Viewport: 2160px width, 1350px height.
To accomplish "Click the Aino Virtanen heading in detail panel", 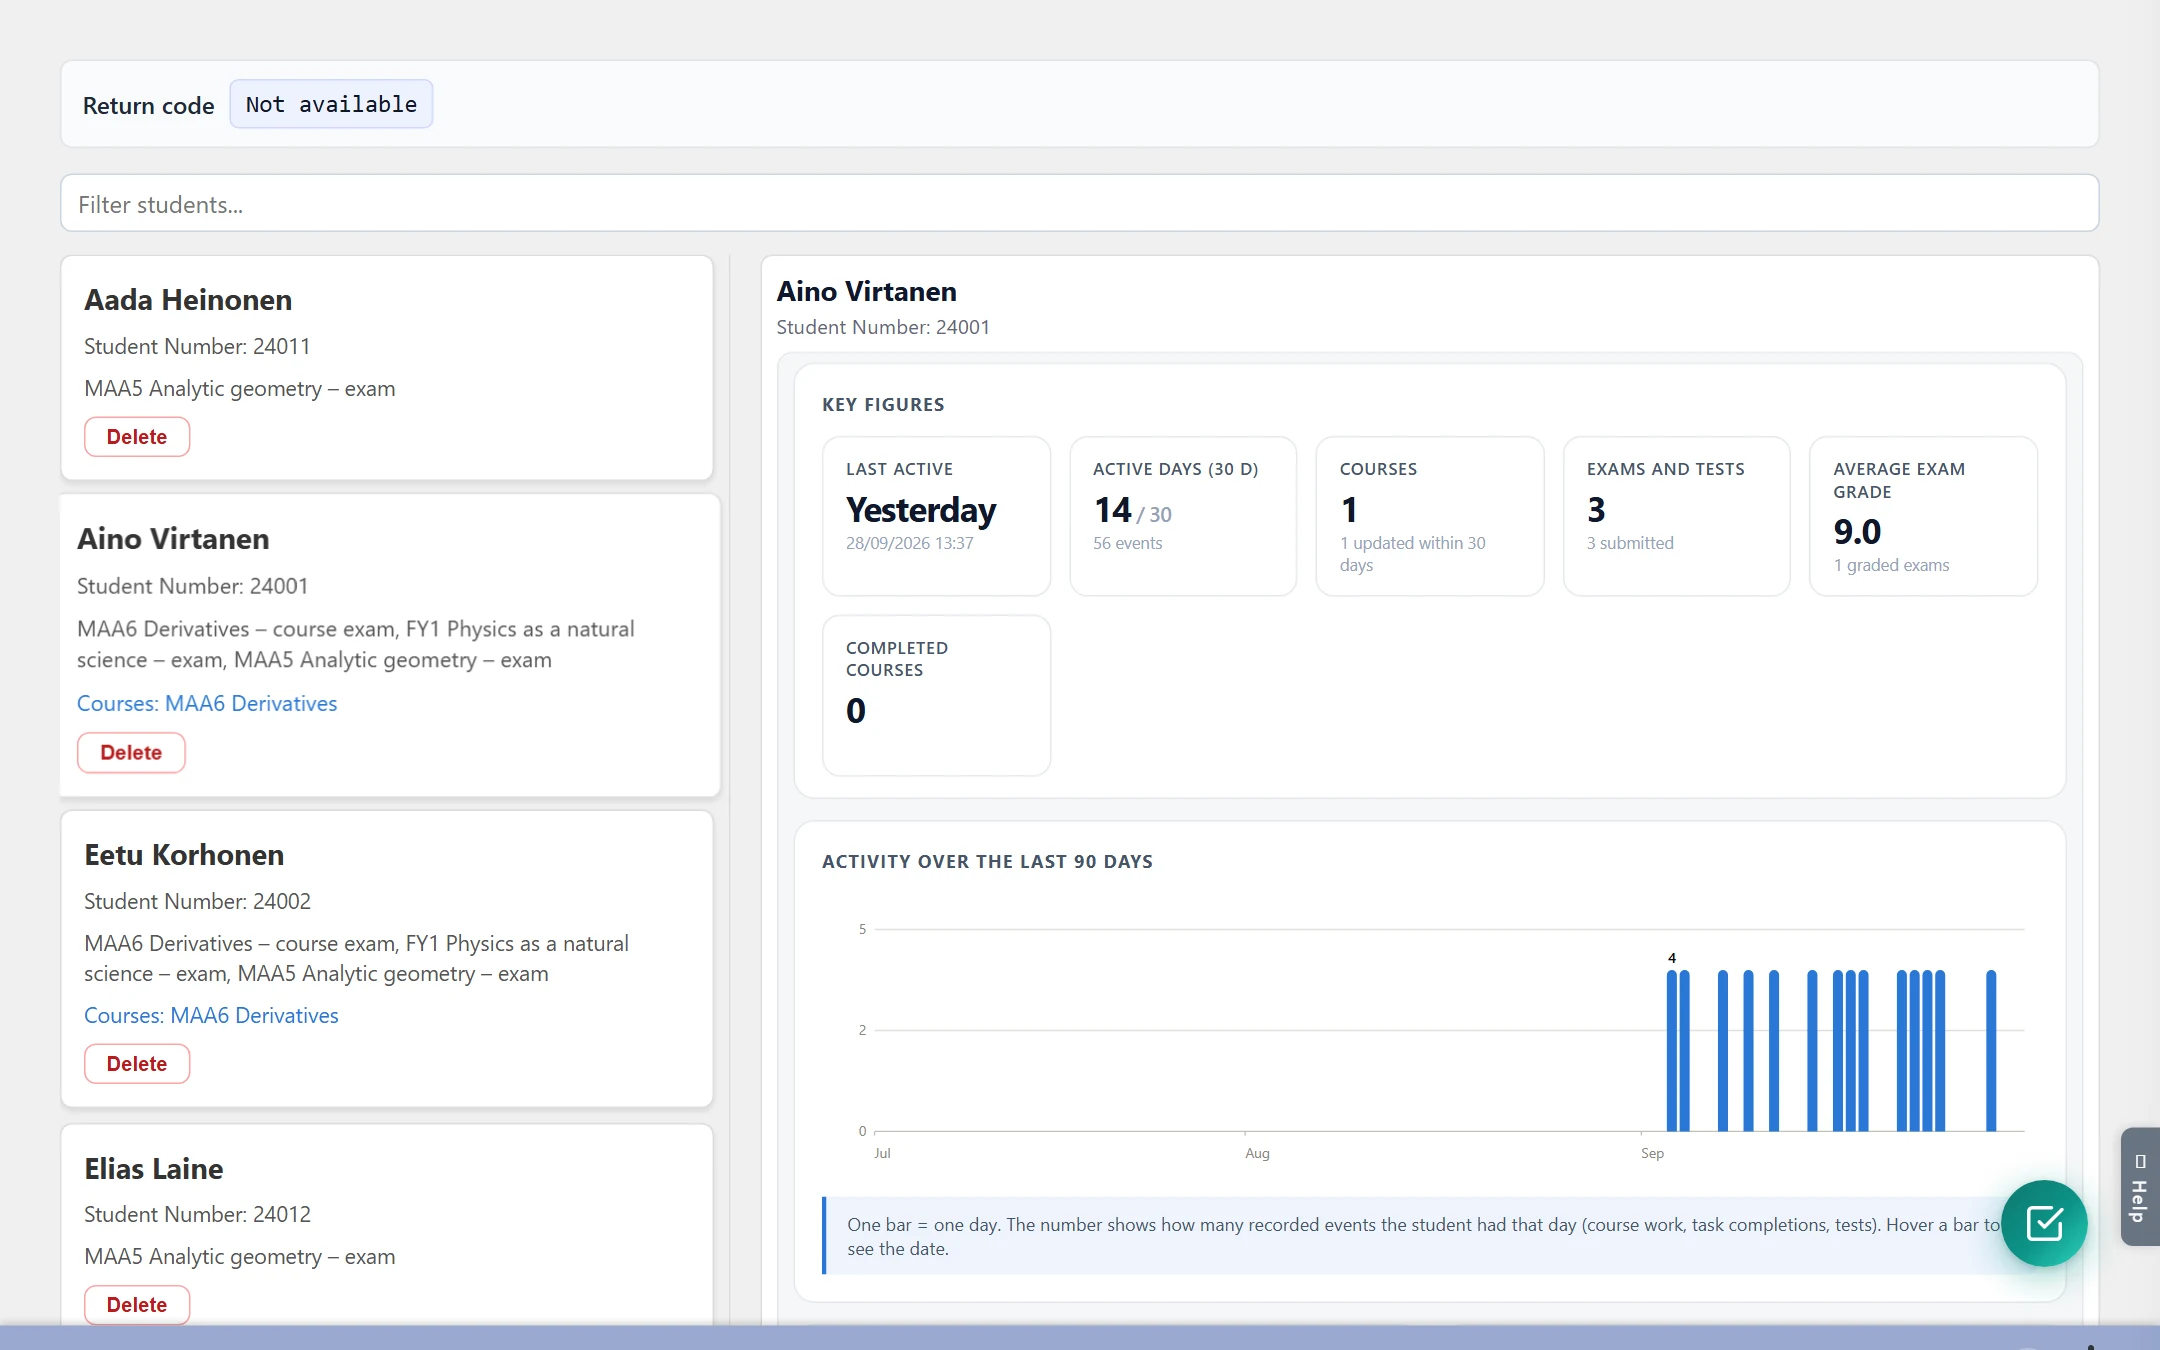I will pyautogui.click(x=866, y=291).
